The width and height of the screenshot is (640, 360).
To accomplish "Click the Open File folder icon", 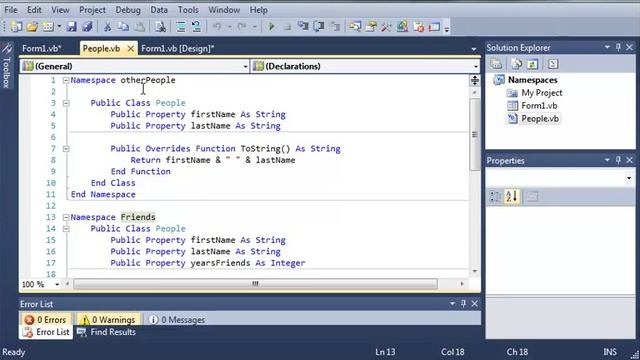I will coord(32,27).
